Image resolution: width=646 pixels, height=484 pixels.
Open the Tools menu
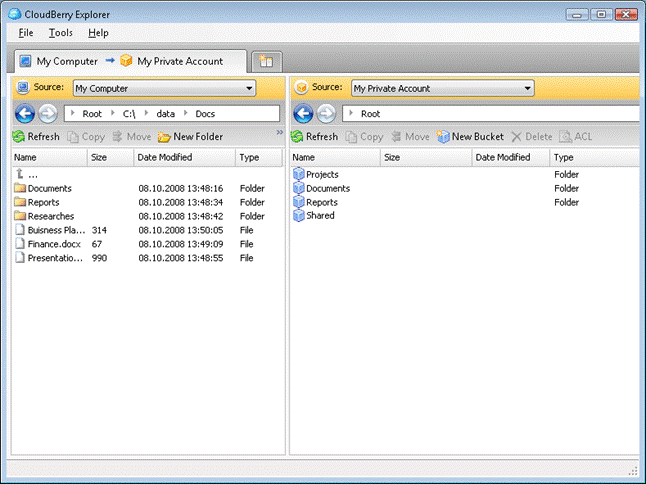coord(61,33)
